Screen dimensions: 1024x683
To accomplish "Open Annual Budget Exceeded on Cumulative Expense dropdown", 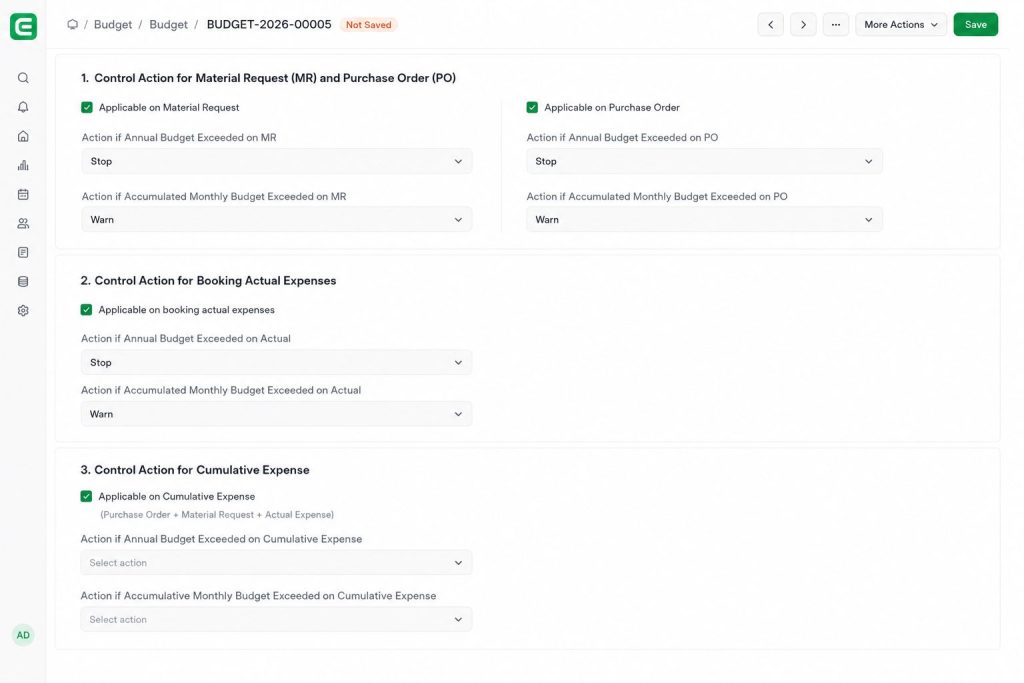I will click(276, 562).
